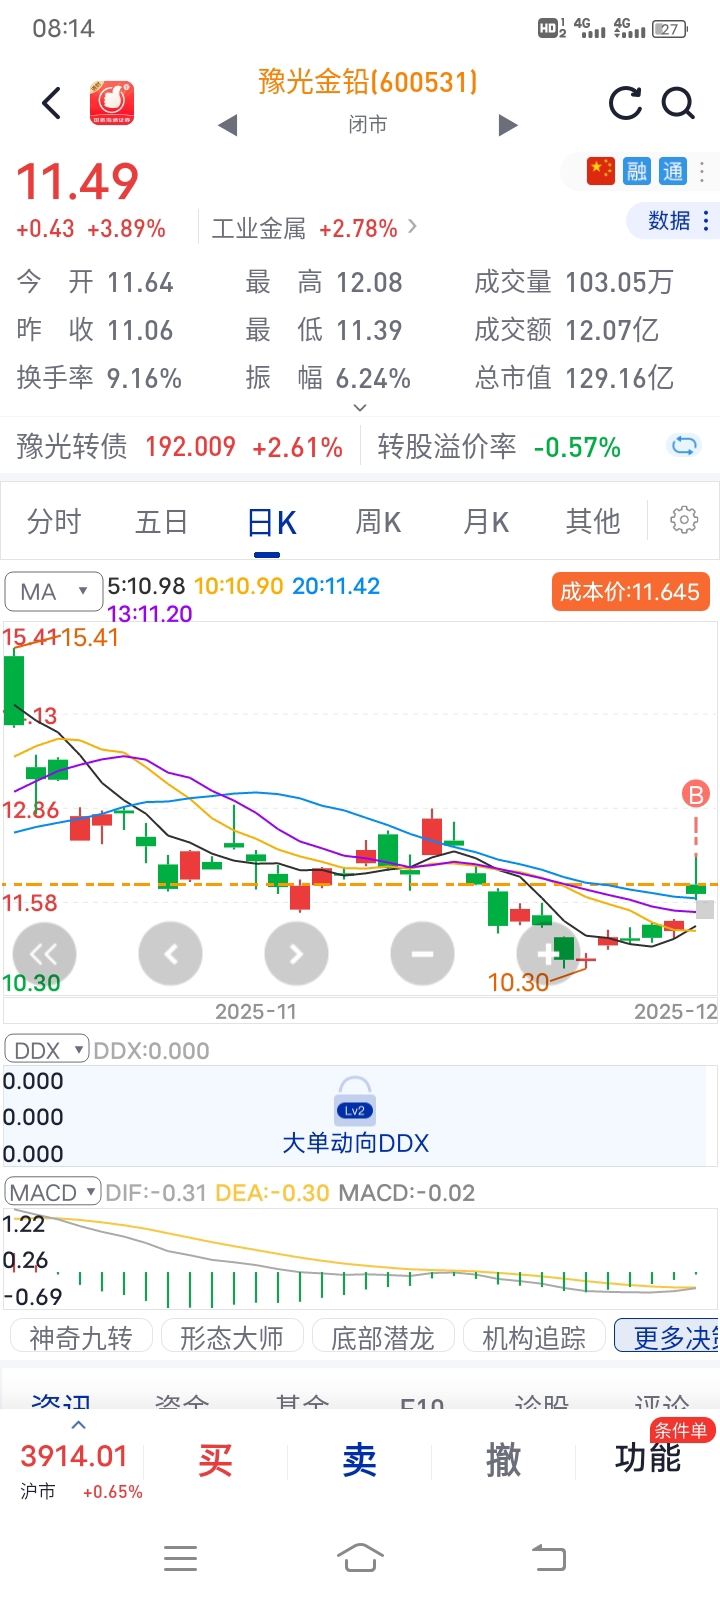Toggle the convertible bond swap icon

click(684, 446)
